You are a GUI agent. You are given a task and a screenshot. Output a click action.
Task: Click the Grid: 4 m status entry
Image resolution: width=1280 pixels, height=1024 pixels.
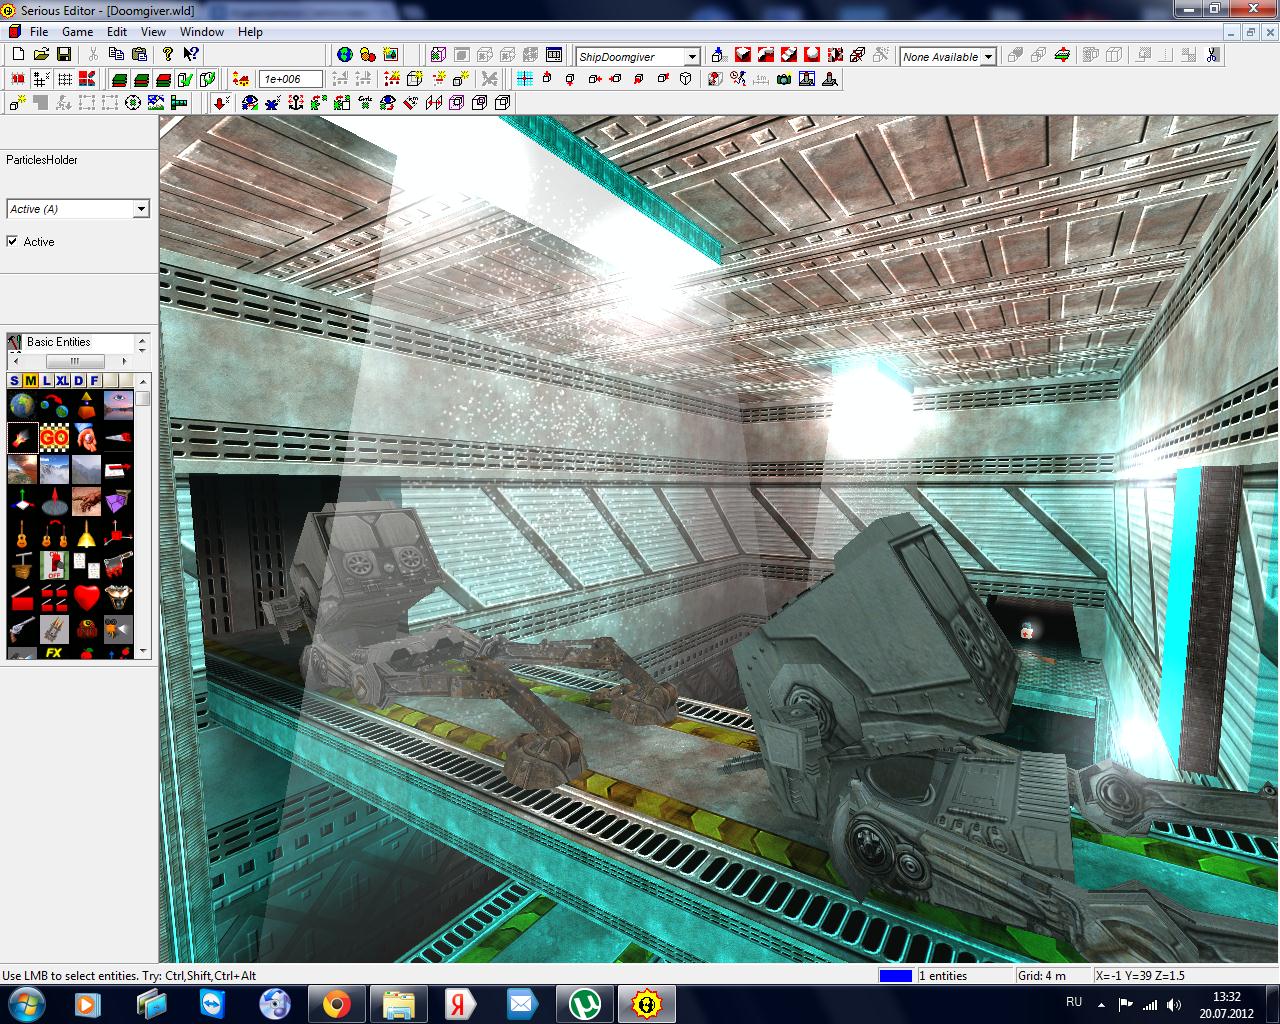1042,976
